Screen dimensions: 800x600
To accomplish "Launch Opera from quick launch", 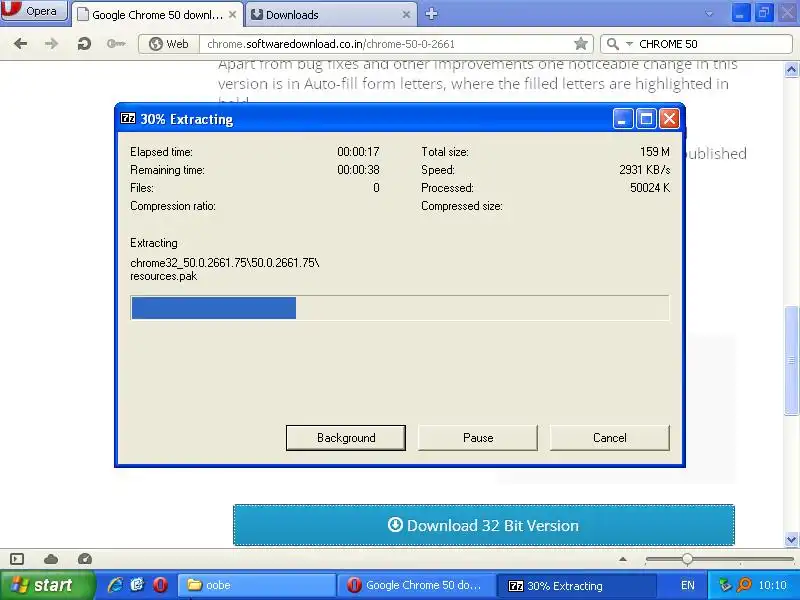I will pos(160,585).
